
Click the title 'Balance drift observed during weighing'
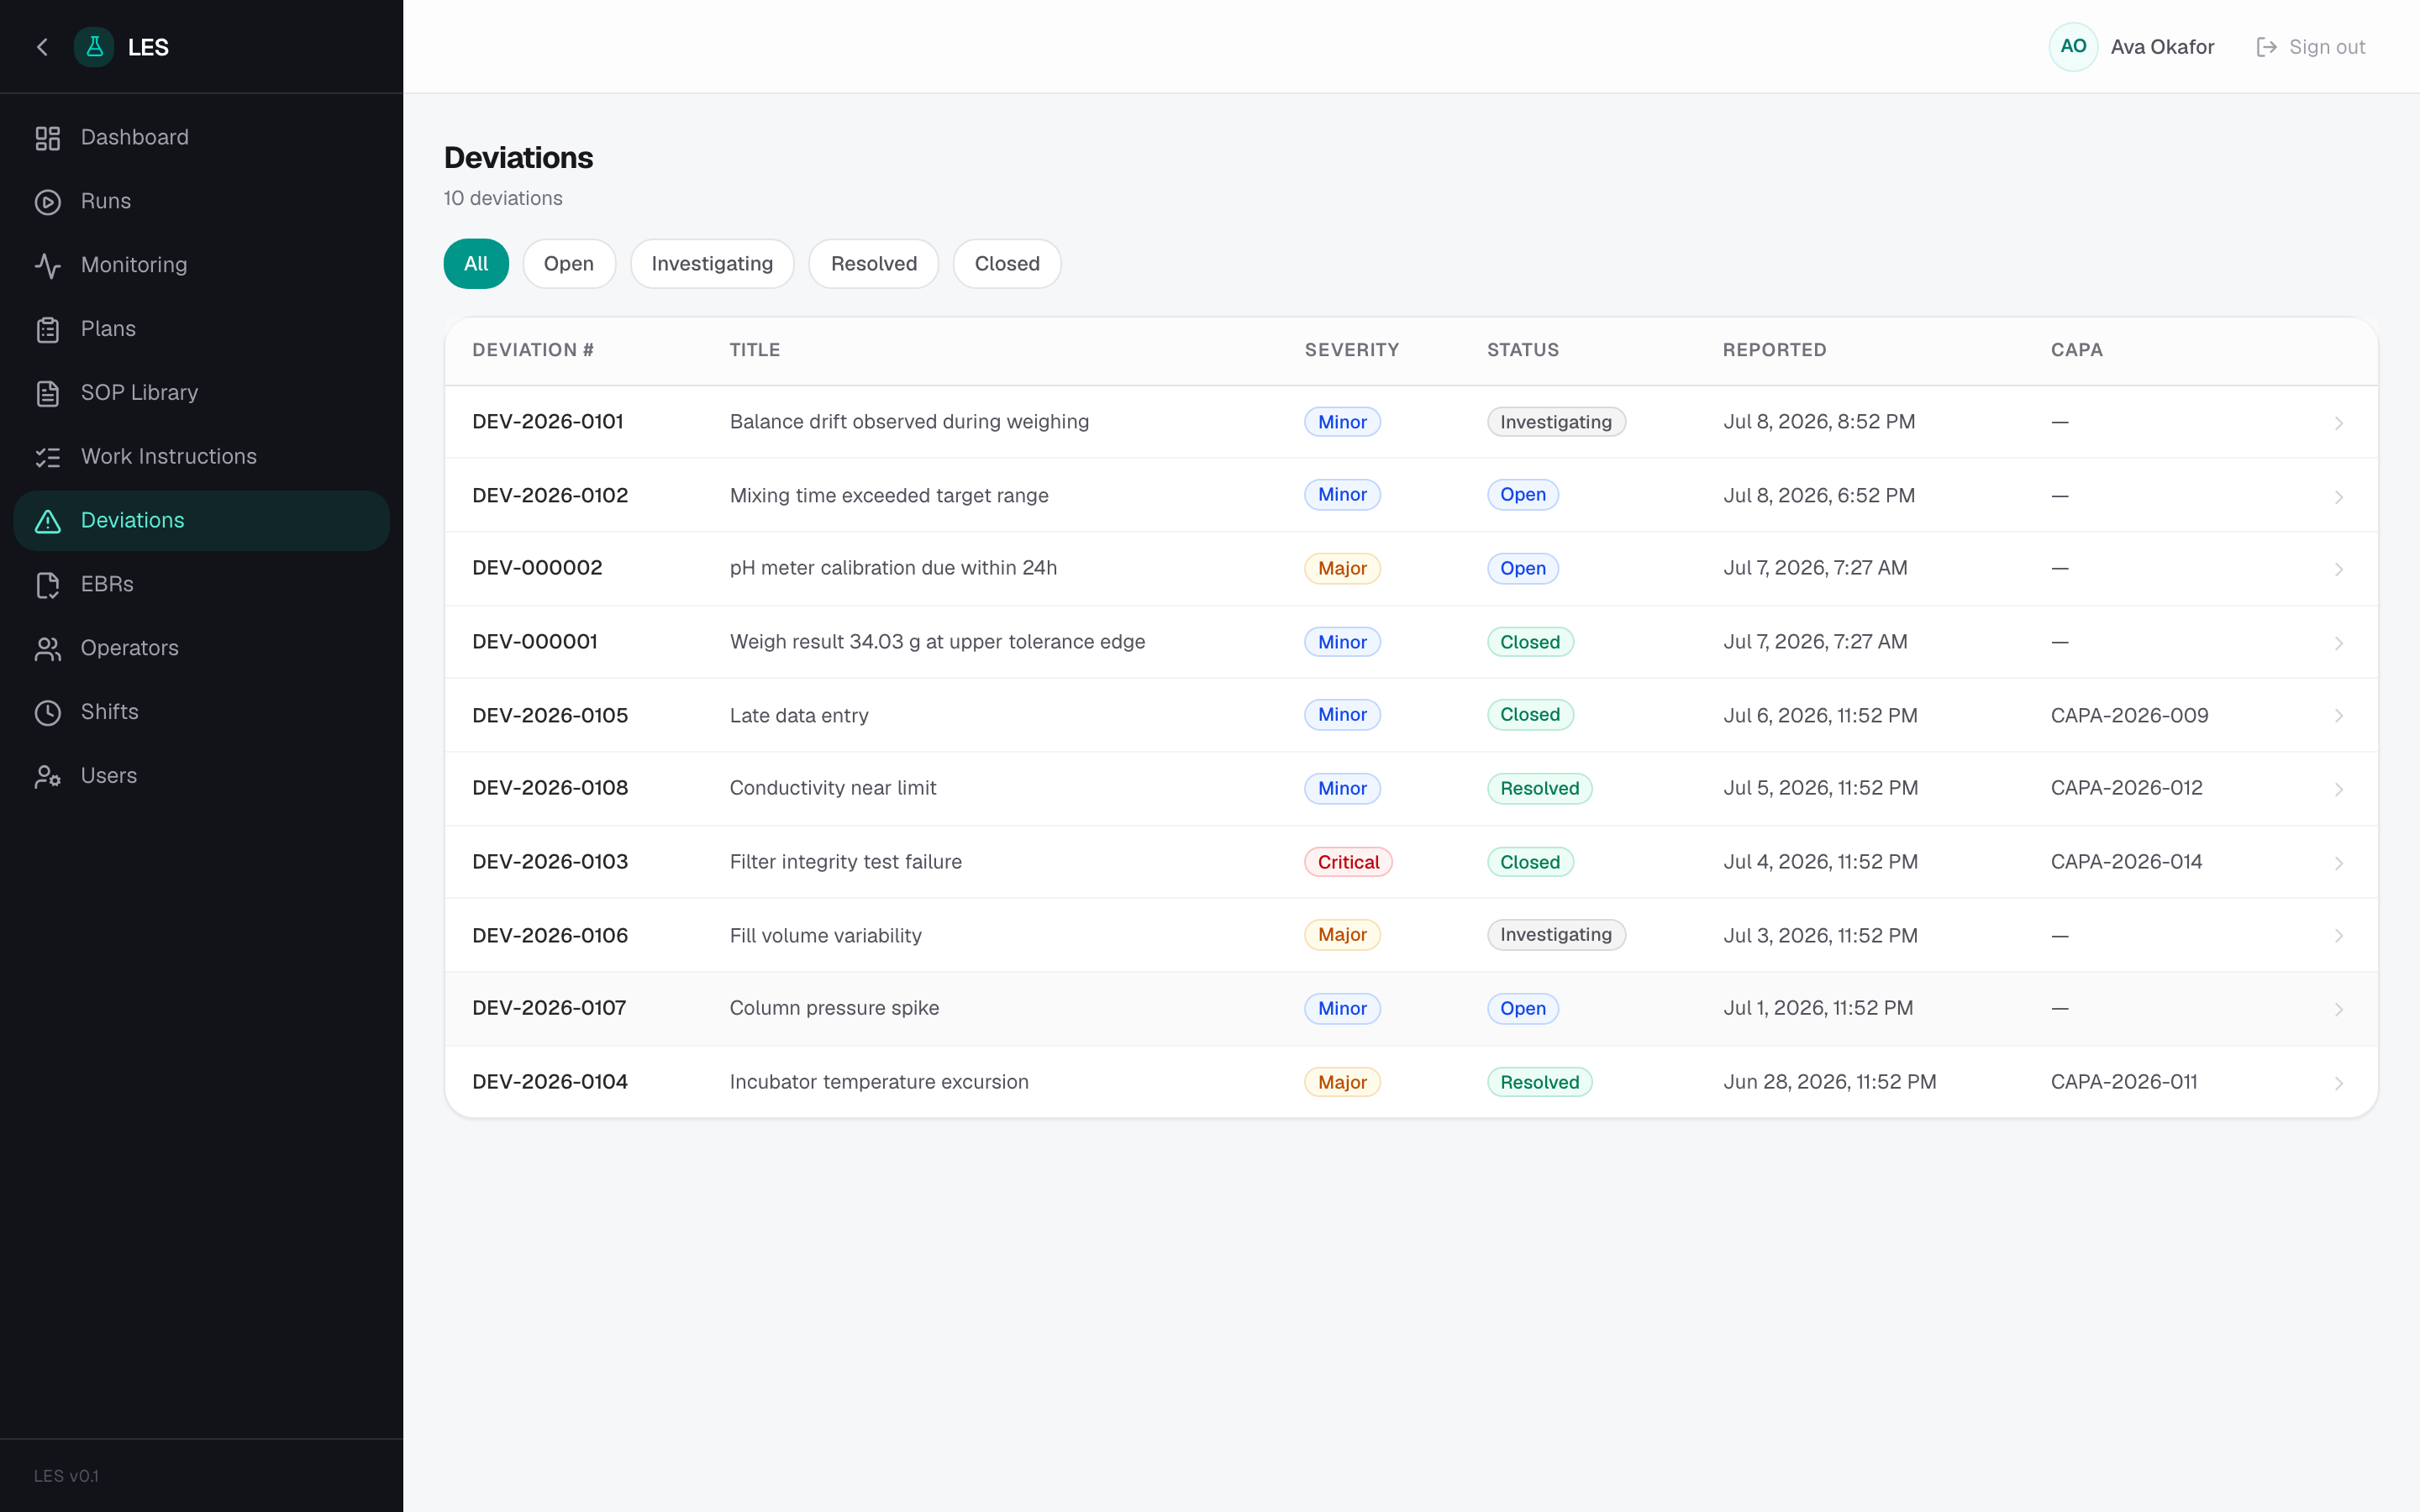point(909,422)
